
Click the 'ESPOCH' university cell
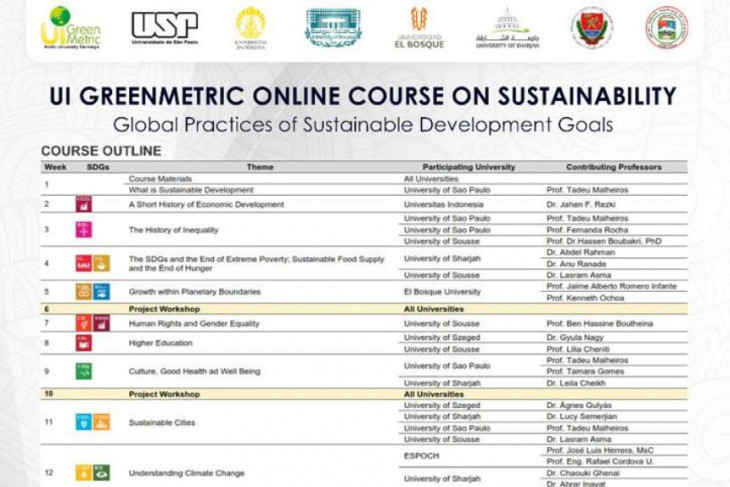(421, 456)
